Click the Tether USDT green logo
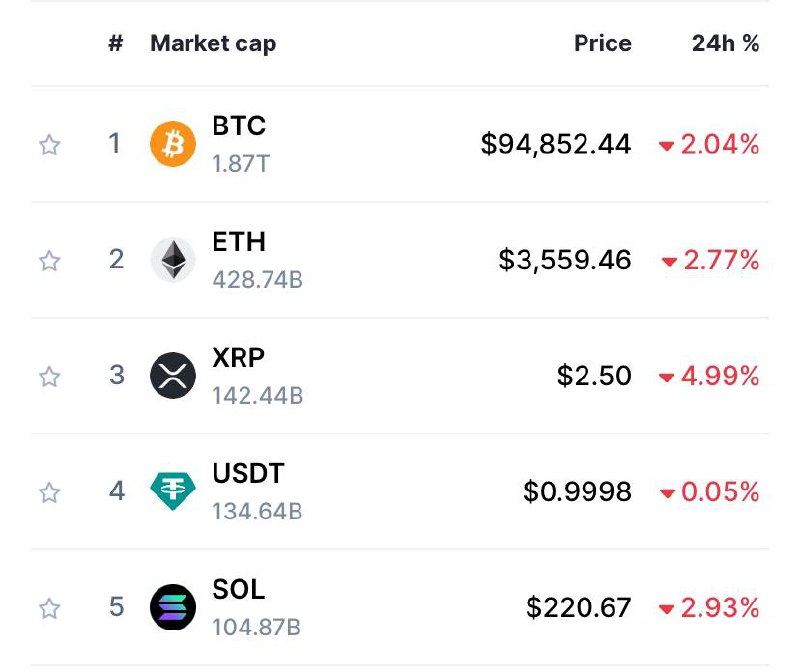This screenshot has width=800, height=672. [x=172, y=491]
